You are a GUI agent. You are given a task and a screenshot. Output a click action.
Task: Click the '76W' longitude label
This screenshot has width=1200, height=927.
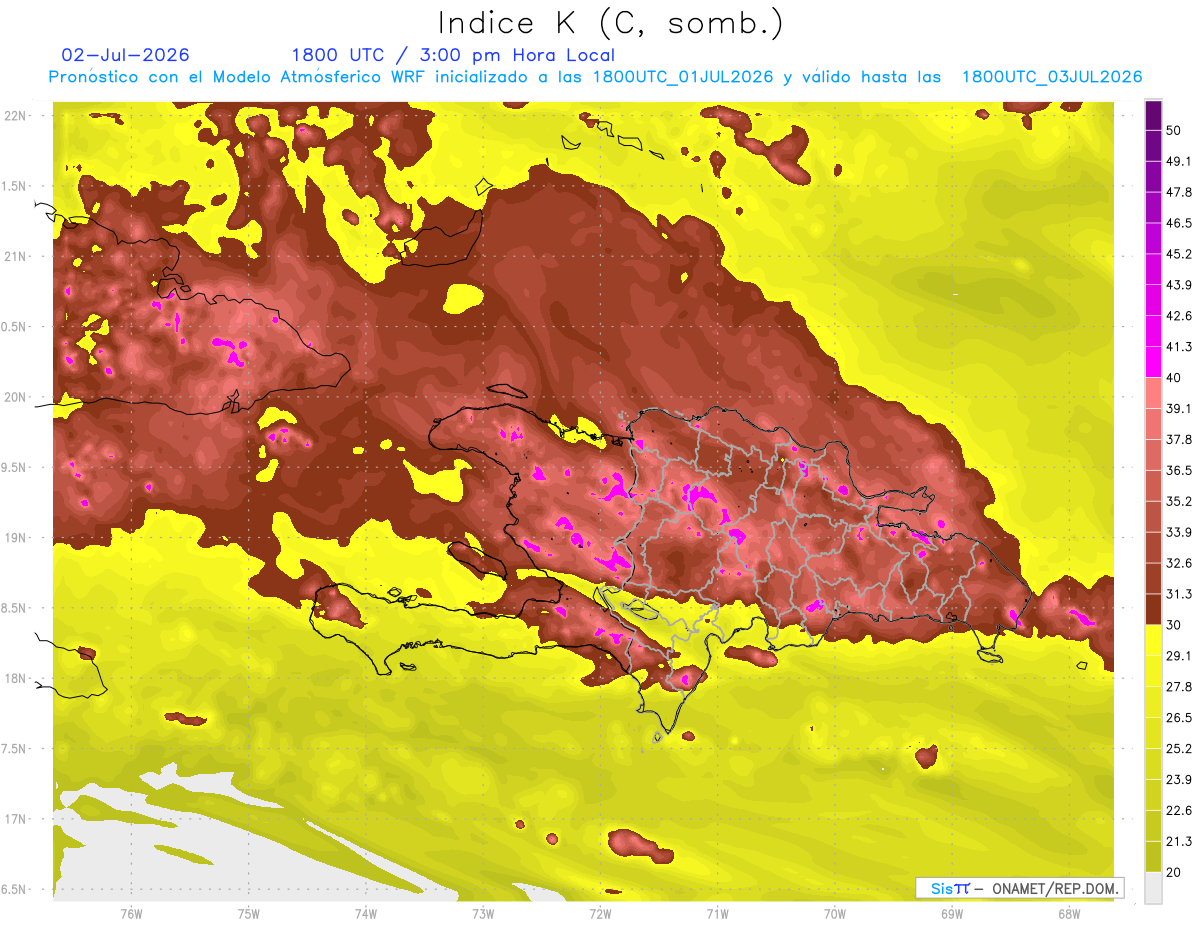click(x=131, y=914)
